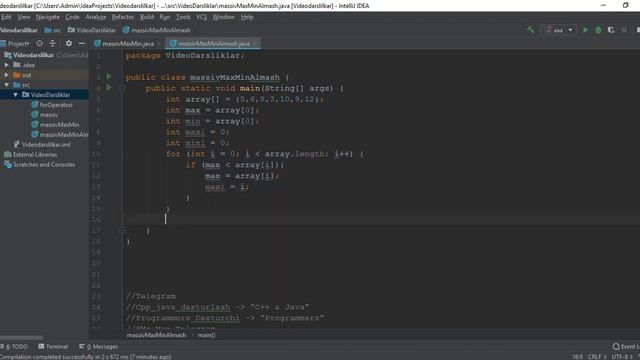Open the Terminal tool window
The width and height of the screenshot is (640, 360).
coord(53,347)
